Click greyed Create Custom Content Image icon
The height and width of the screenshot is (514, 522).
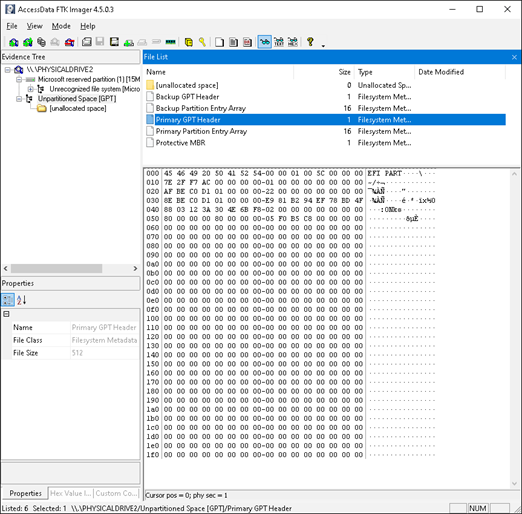coord(142,42)
